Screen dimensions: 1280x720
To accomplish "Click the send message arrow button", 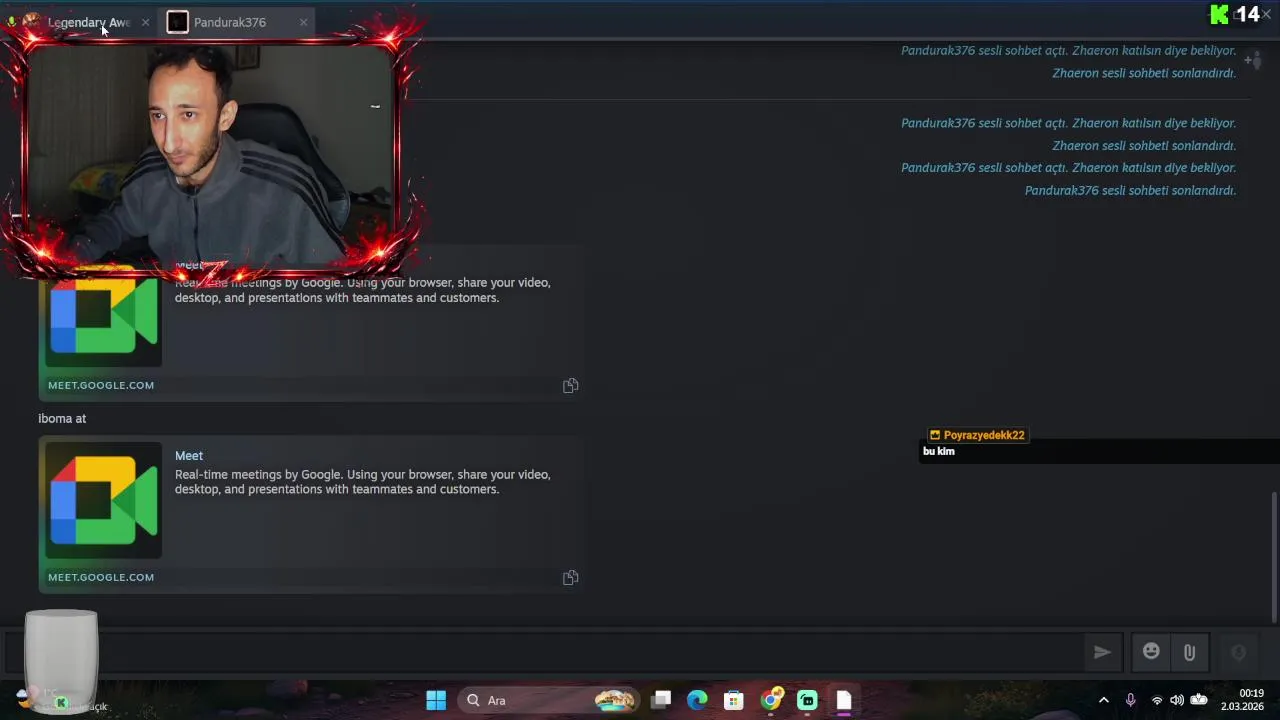I will tap(1102, 652).
